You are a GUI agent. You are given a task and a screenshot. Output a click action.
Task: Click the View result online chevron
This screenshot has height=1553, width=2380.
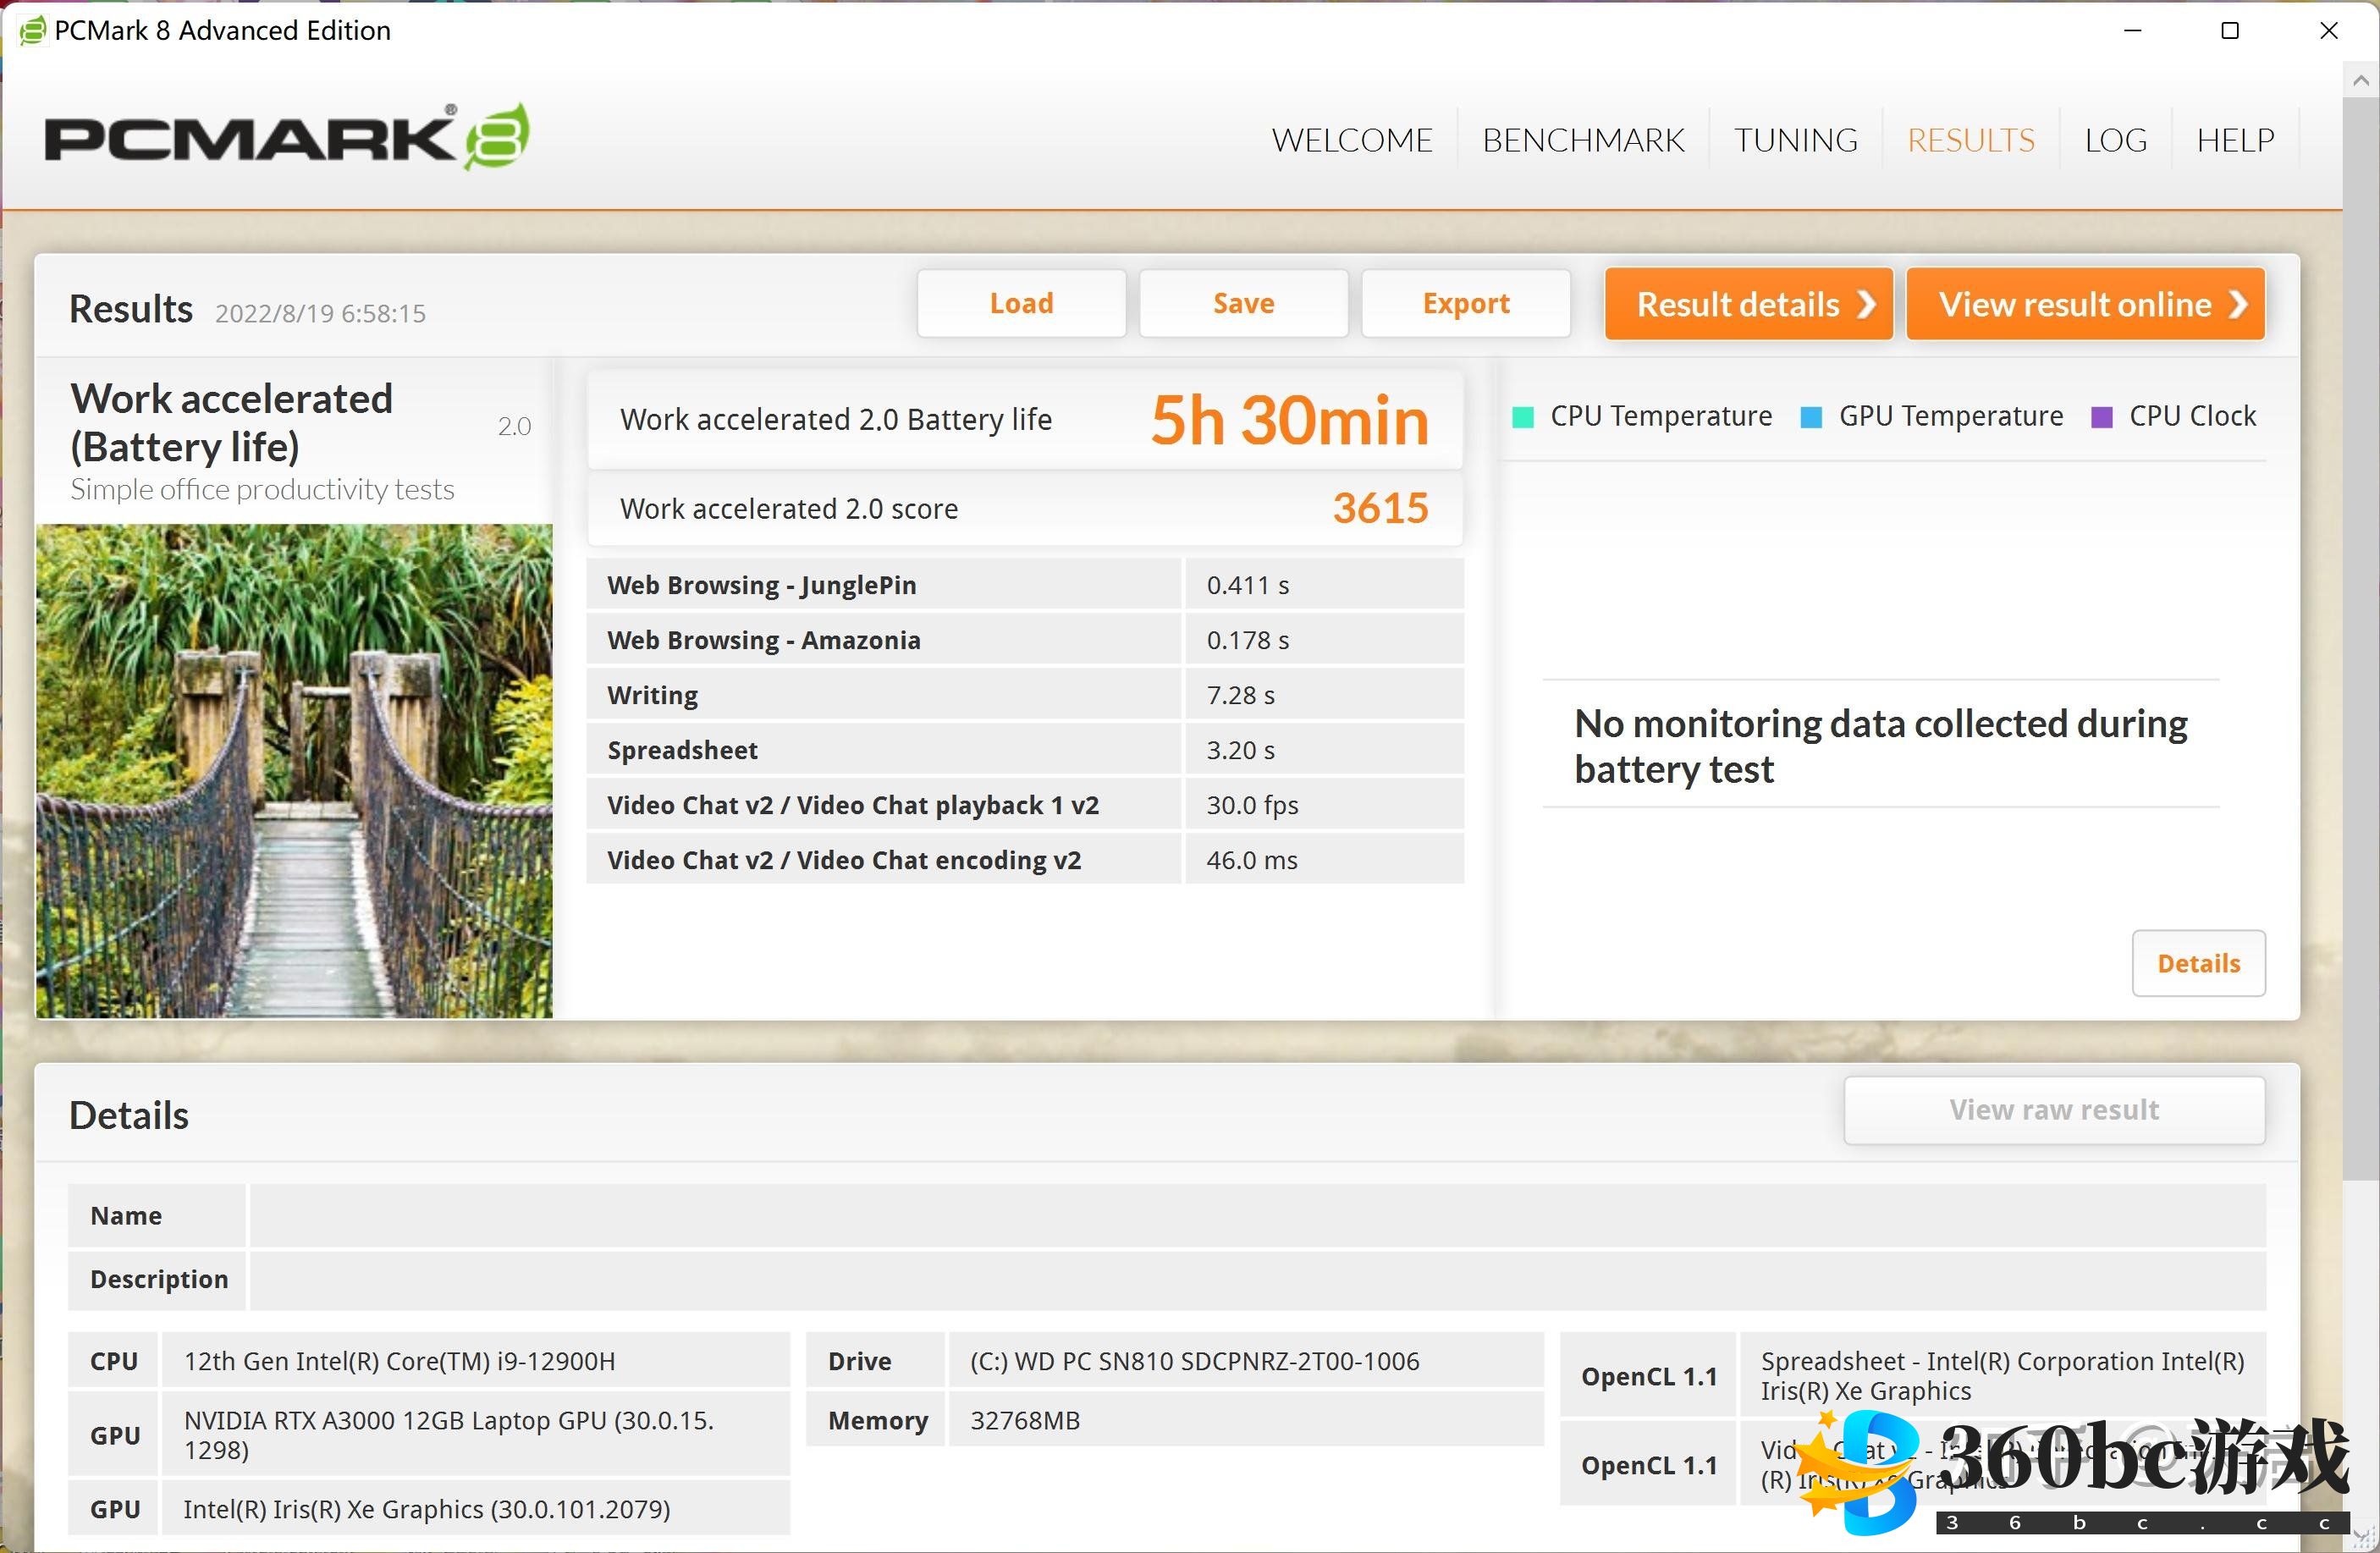click(x=2239, y=304)
